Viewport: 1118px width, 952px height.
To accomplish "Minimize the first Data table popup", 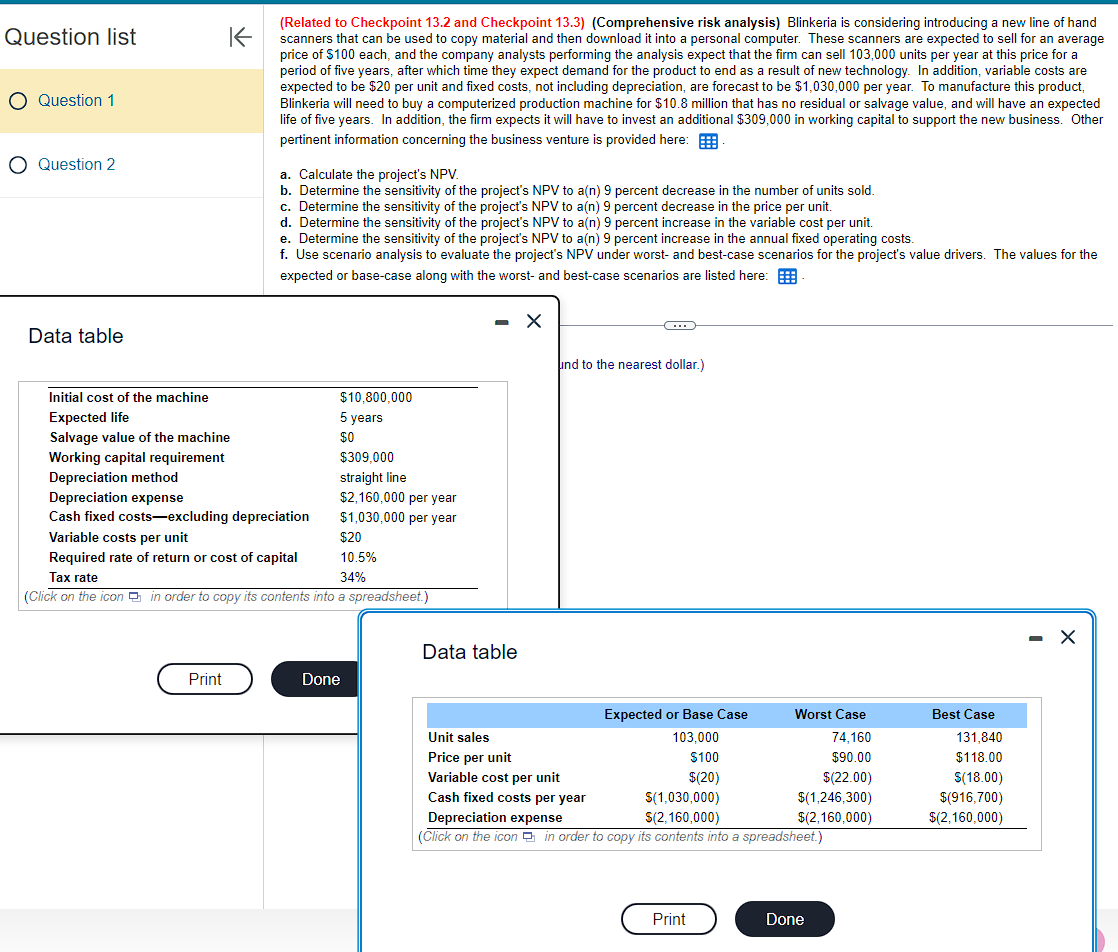I will [x=499, y=320].
